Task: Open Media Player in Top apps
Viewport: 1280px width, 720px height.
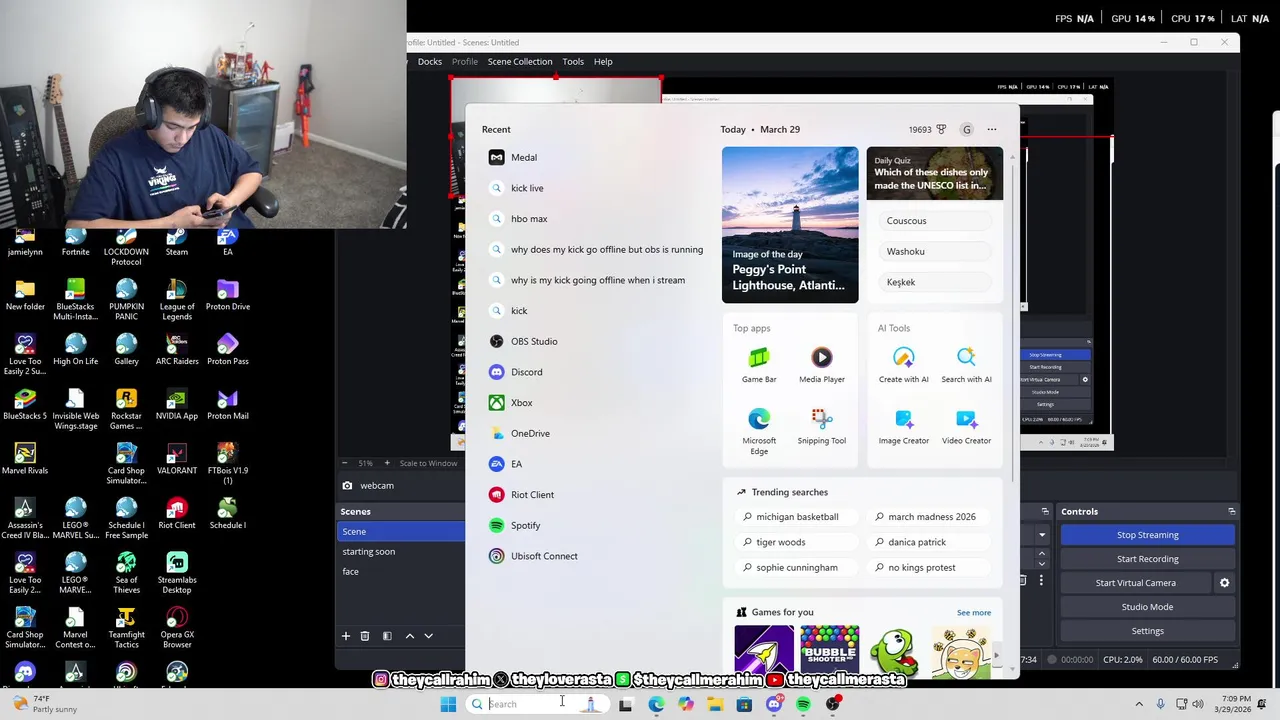Action: point(822,364)
